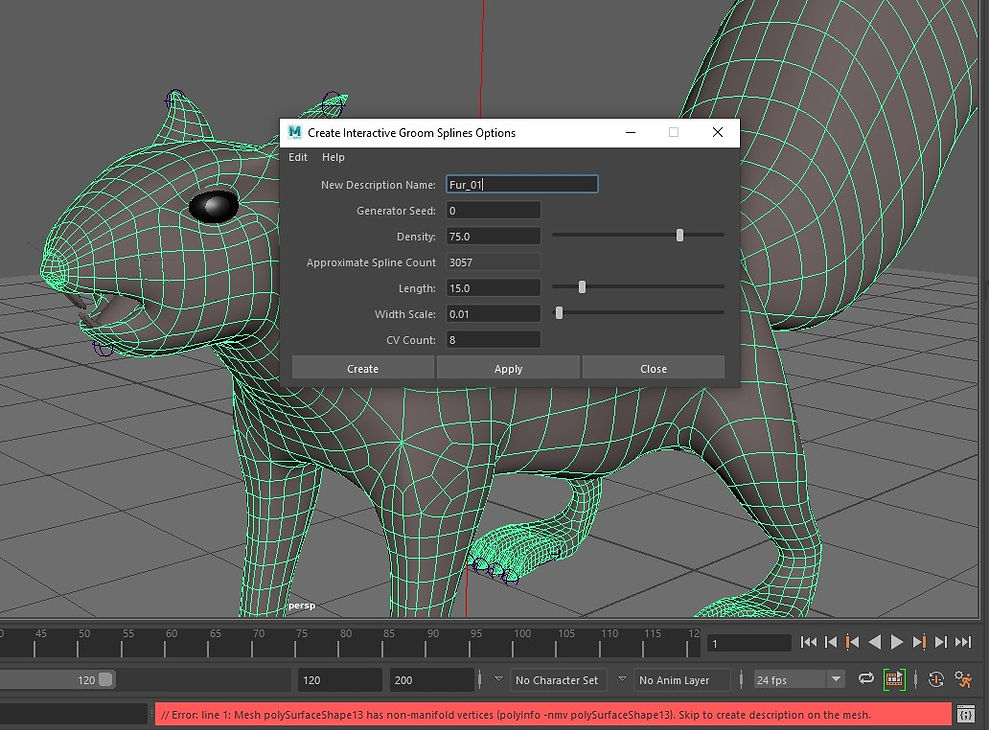Play the animation backwards
This screenshot has height=730, width=989.
point(875,642)
